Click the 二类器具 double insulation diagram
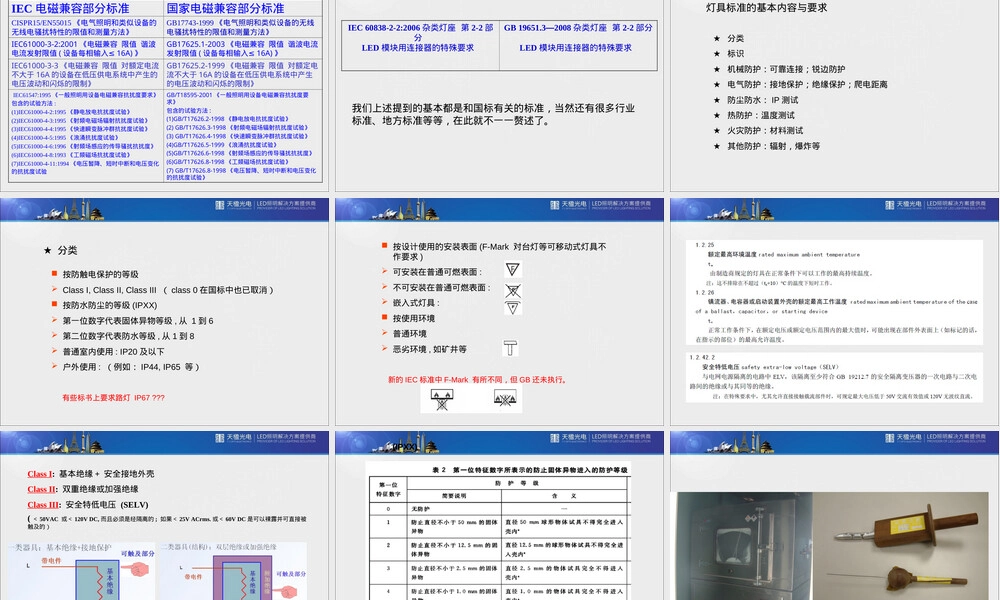1000x600 pixels. coord(234,571)
